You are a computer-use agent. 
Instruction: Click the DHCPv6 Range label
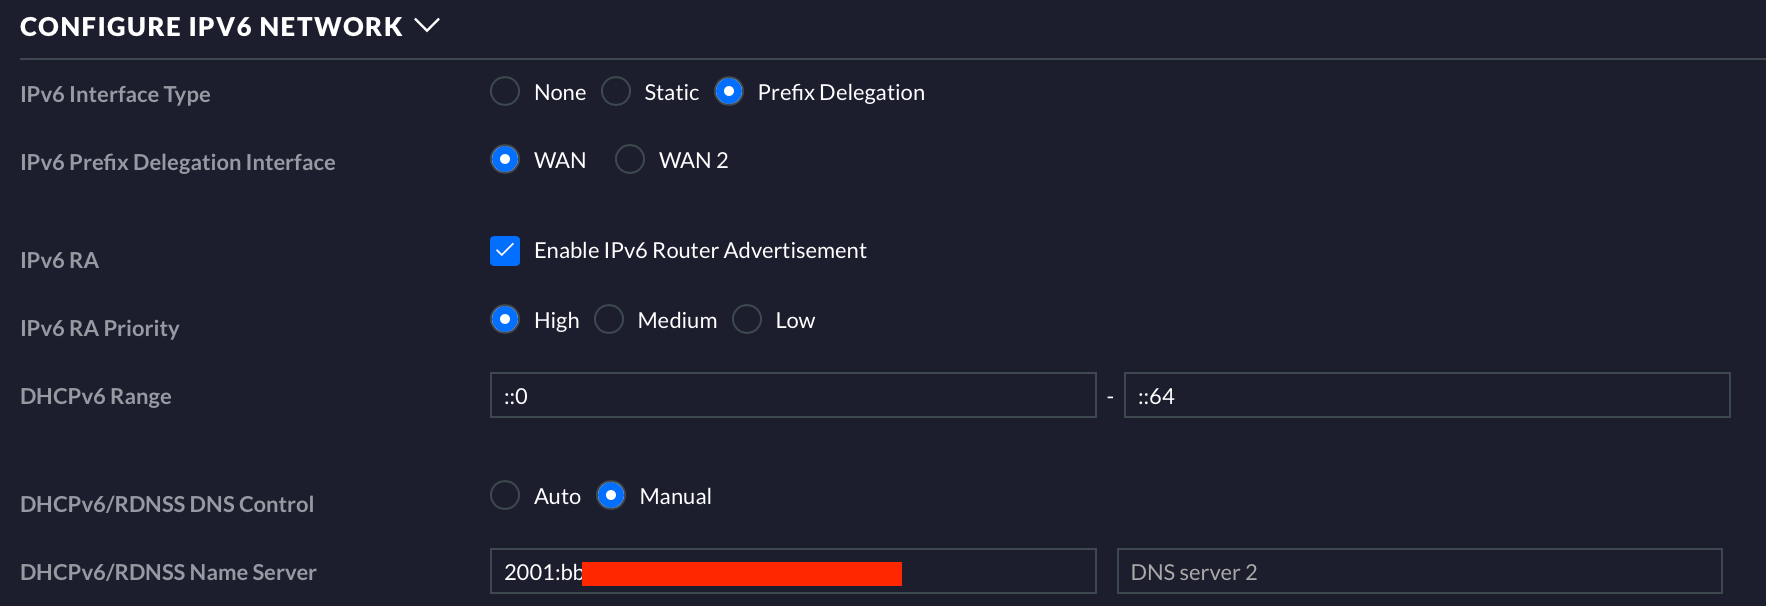coord(95,396)
